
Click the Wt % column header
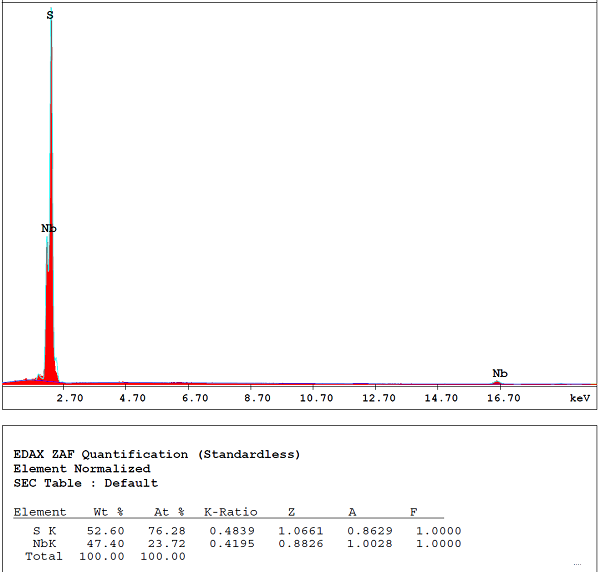[x=109, y=512]
